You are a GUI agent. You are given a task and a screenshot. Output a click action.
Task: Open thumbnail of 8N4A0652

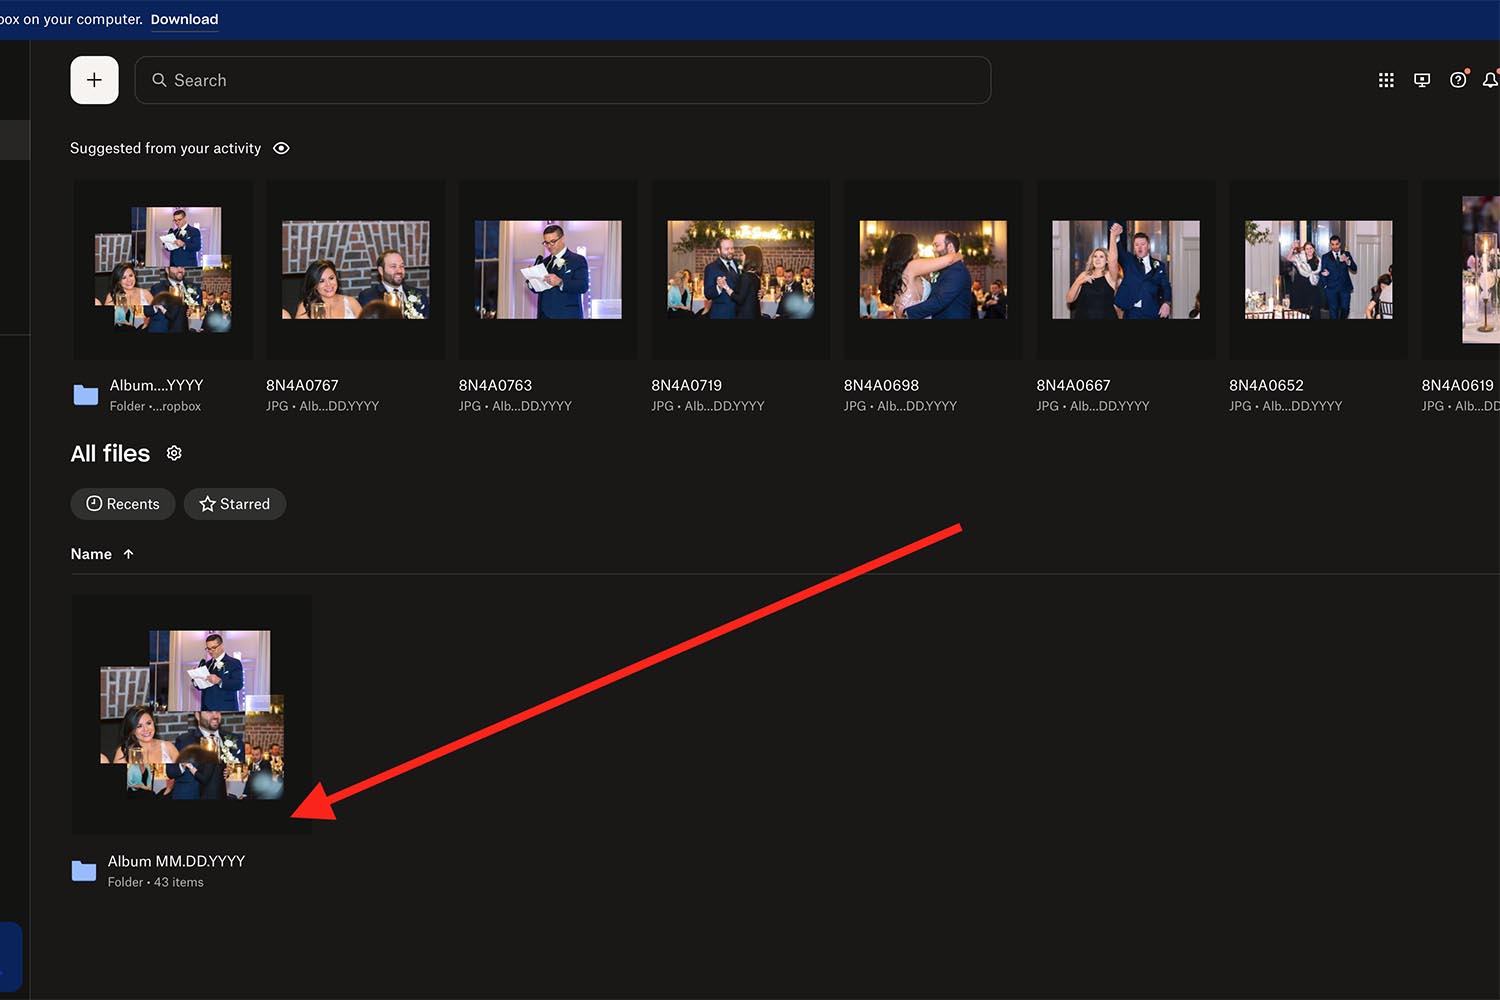(x=1318, y=270)
